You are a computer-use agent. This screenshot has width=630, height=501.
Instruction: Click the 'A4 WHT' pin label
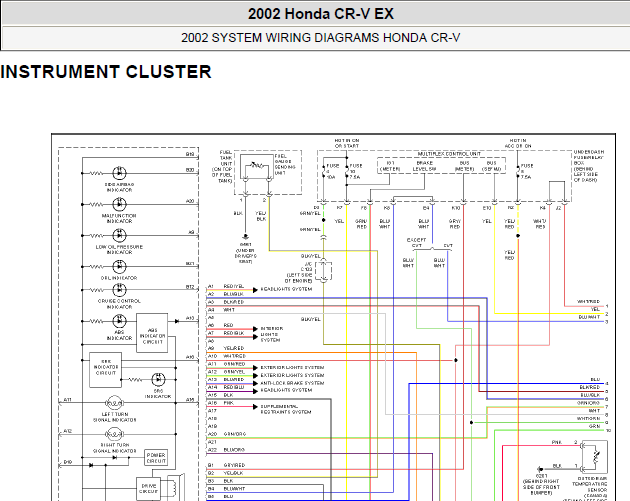(221, 310)
